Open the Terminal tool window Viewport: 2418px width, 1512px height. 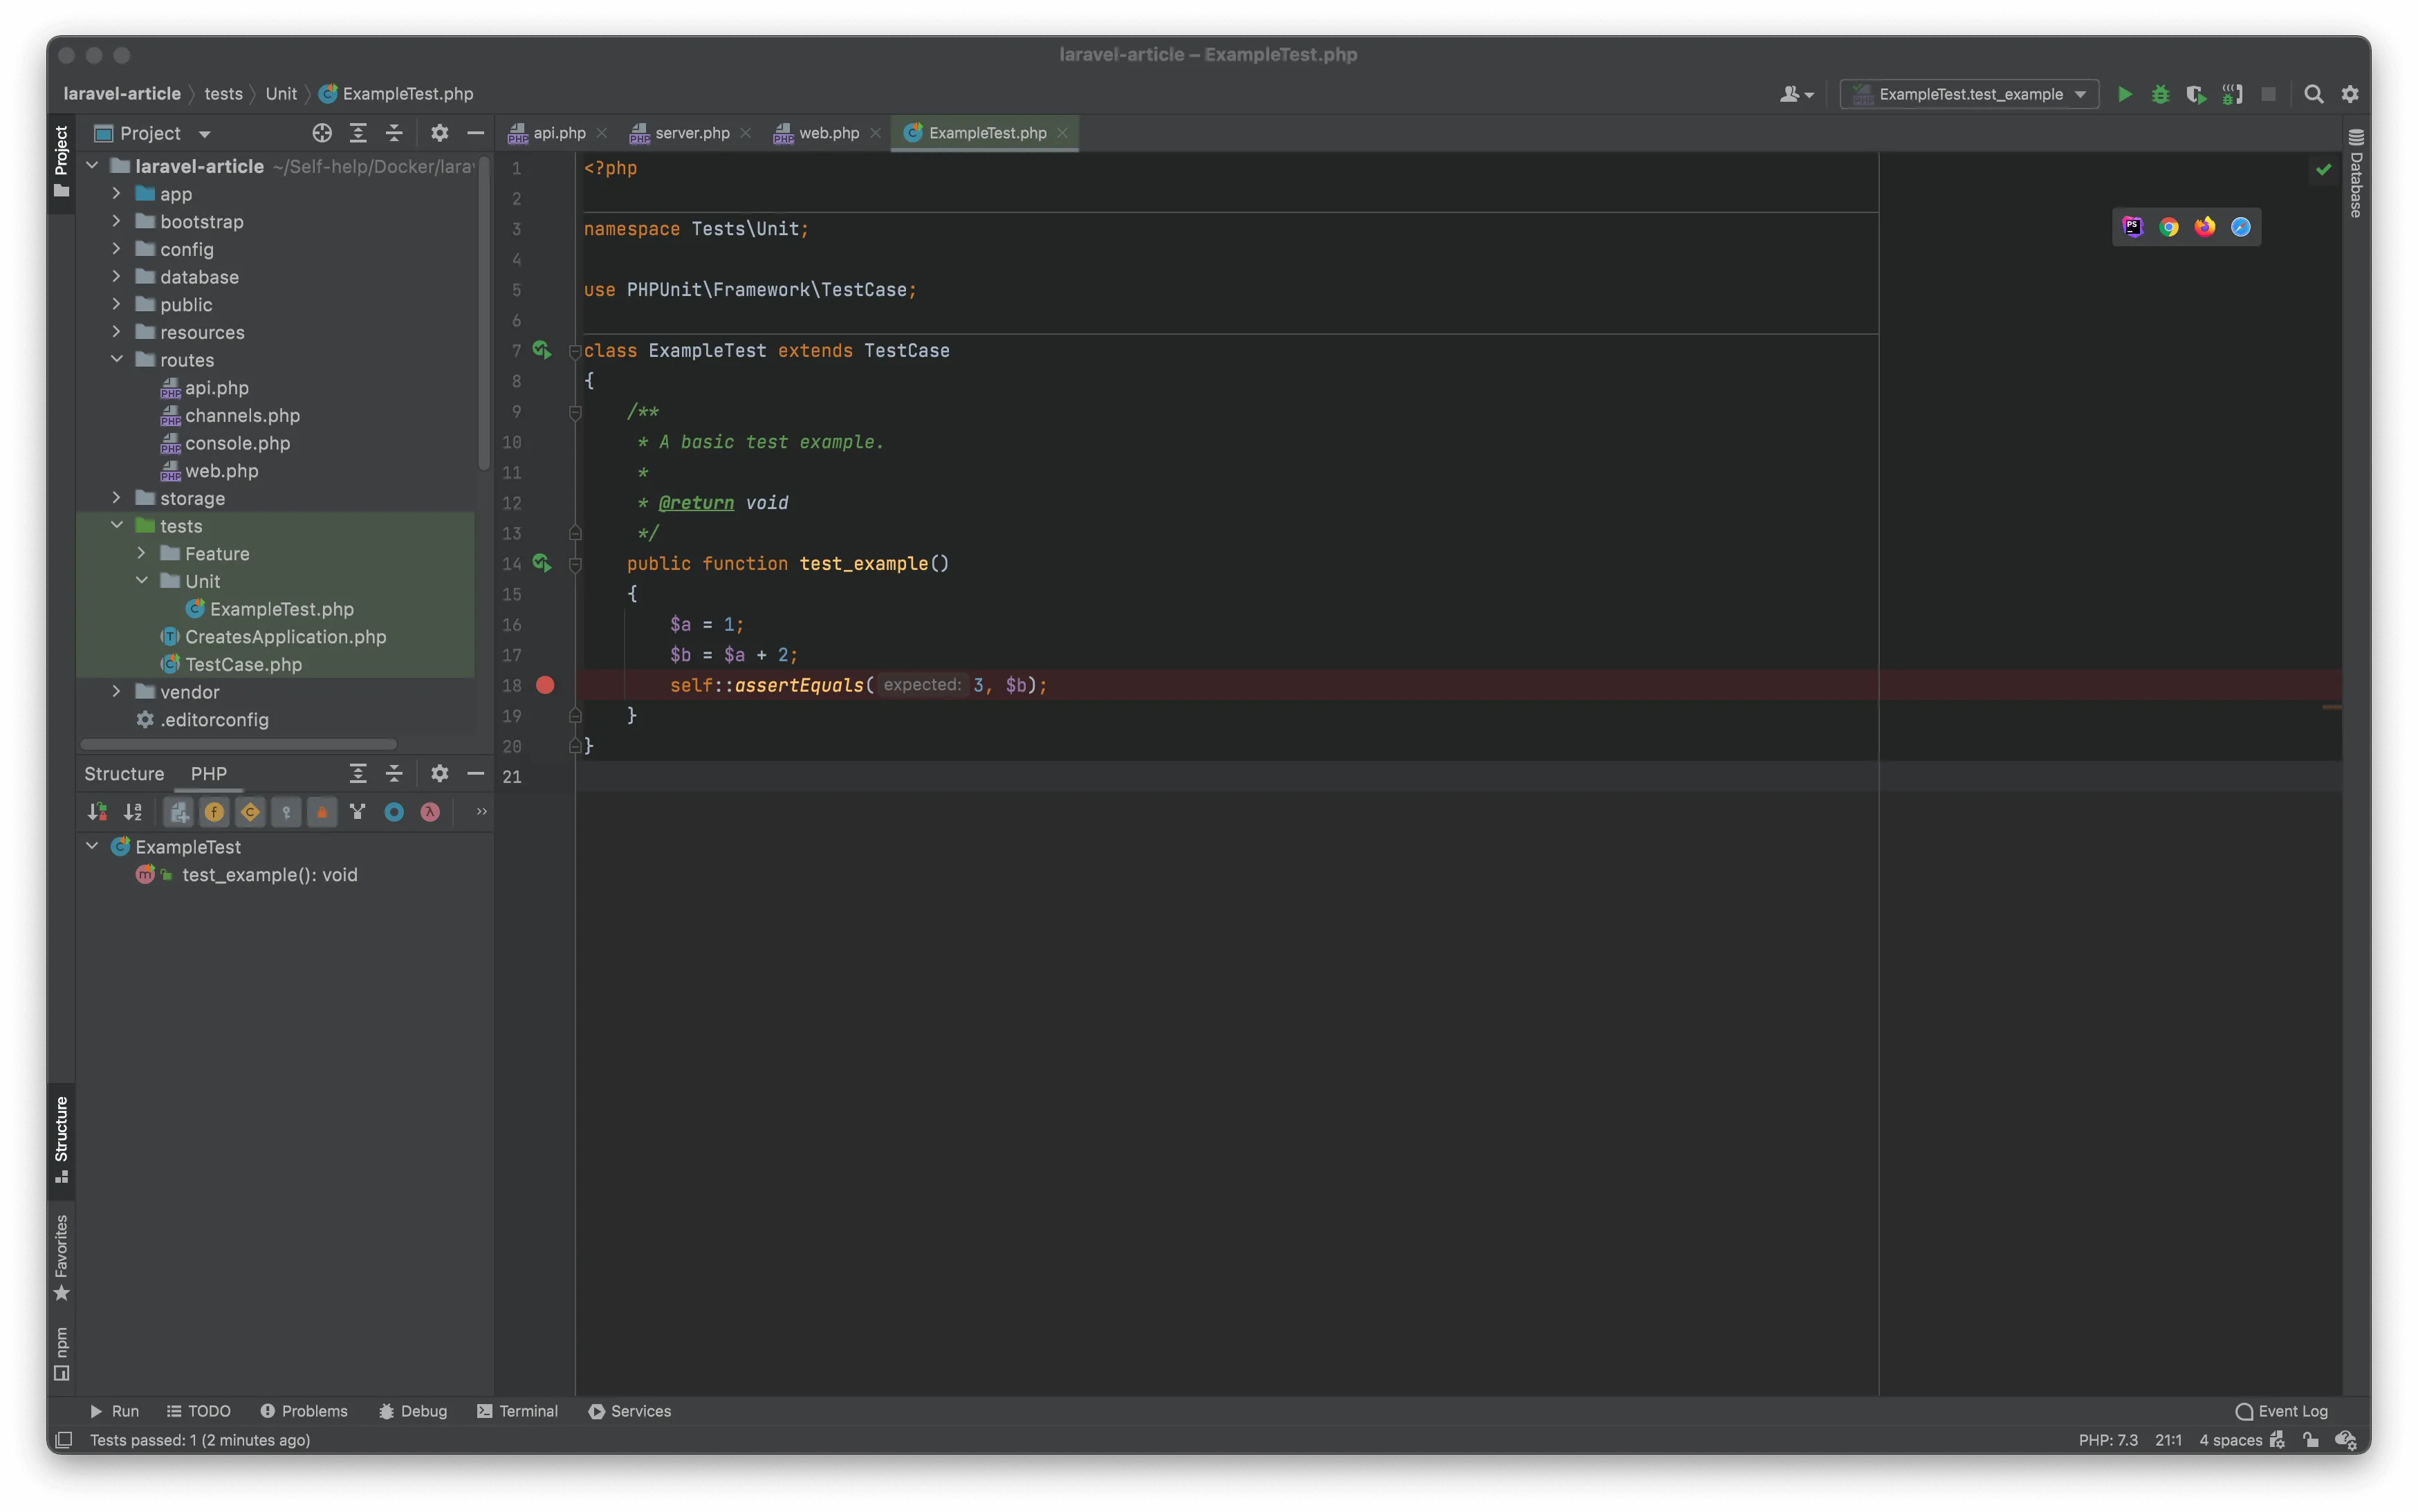517,1411
